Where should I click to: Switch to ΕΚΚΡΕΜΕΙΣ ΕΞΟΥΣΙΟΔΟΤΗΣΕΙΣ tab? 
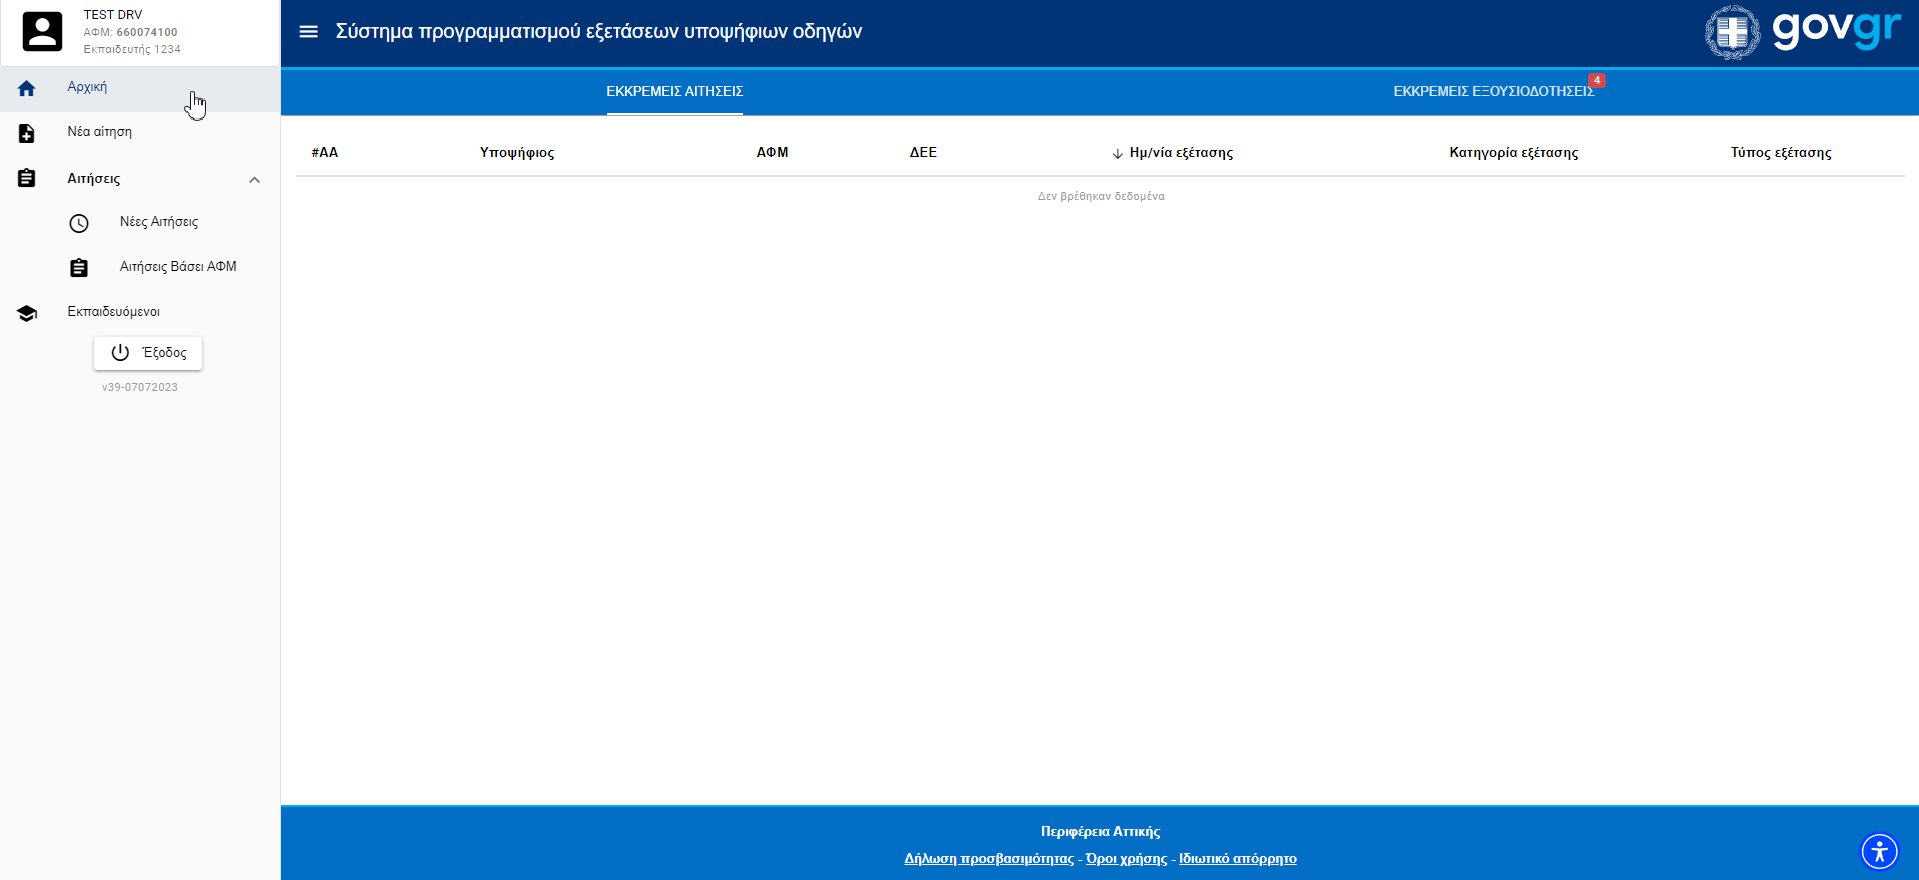click(x=1493, y=91)
